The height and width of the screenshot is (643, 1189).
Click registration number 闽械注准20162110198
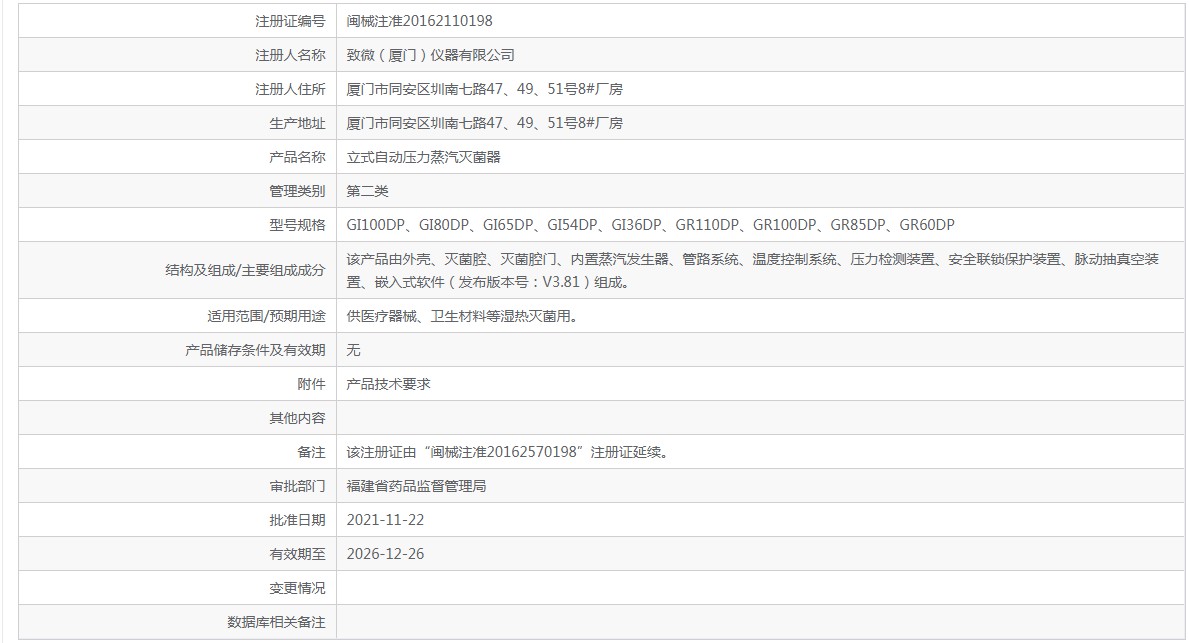[x=419, y=21]
